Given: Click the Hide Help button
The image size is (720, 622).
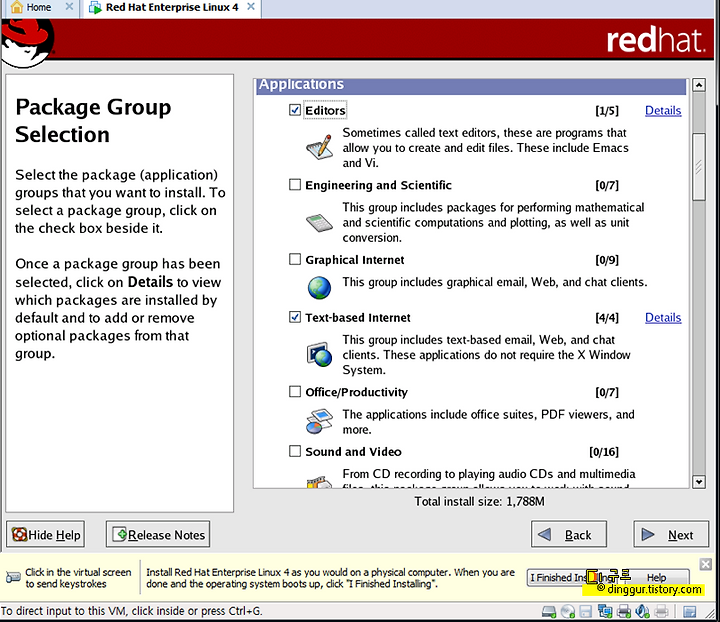Looking at the screenshot, I should 45,534.
